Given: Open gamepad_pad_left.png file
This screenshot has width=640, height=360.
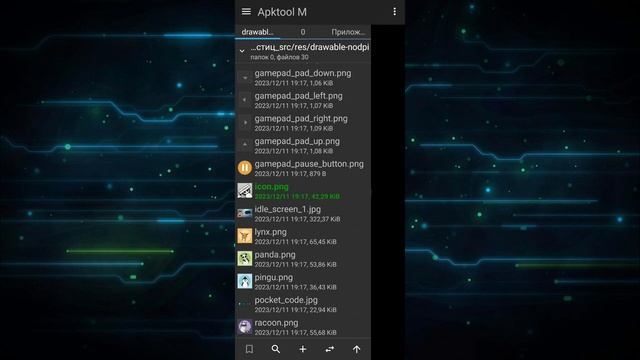Looking at the screenshot, I should pyautogui.click(x=303, y=100).
